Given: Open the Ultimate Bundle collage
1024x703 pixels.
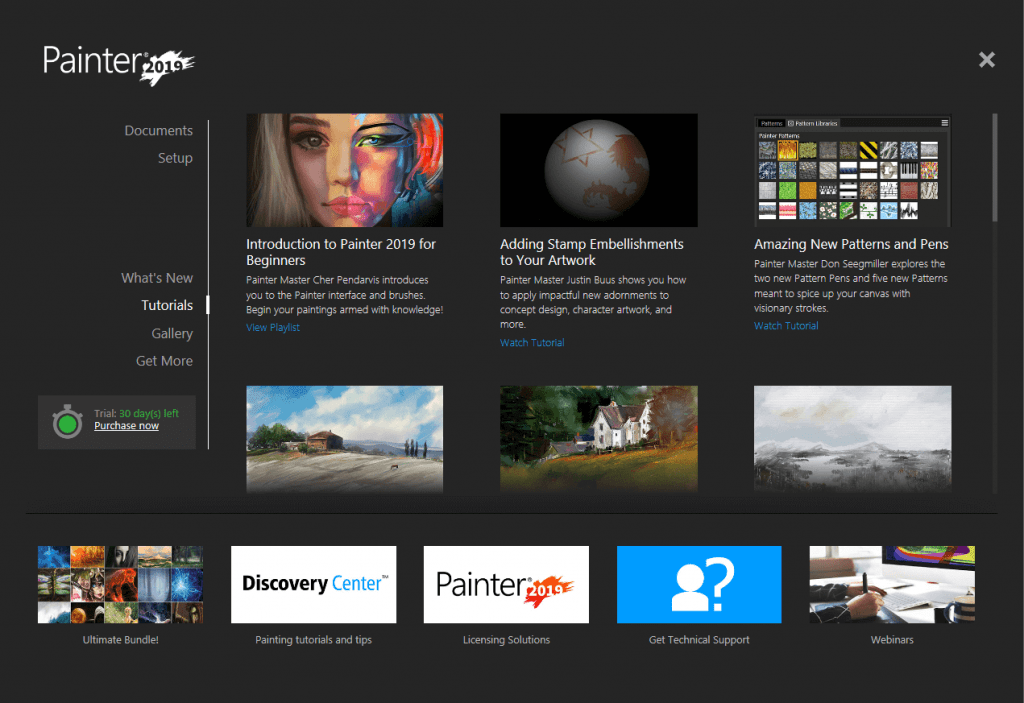Looking at the screenshot, I should pos(119,585).
